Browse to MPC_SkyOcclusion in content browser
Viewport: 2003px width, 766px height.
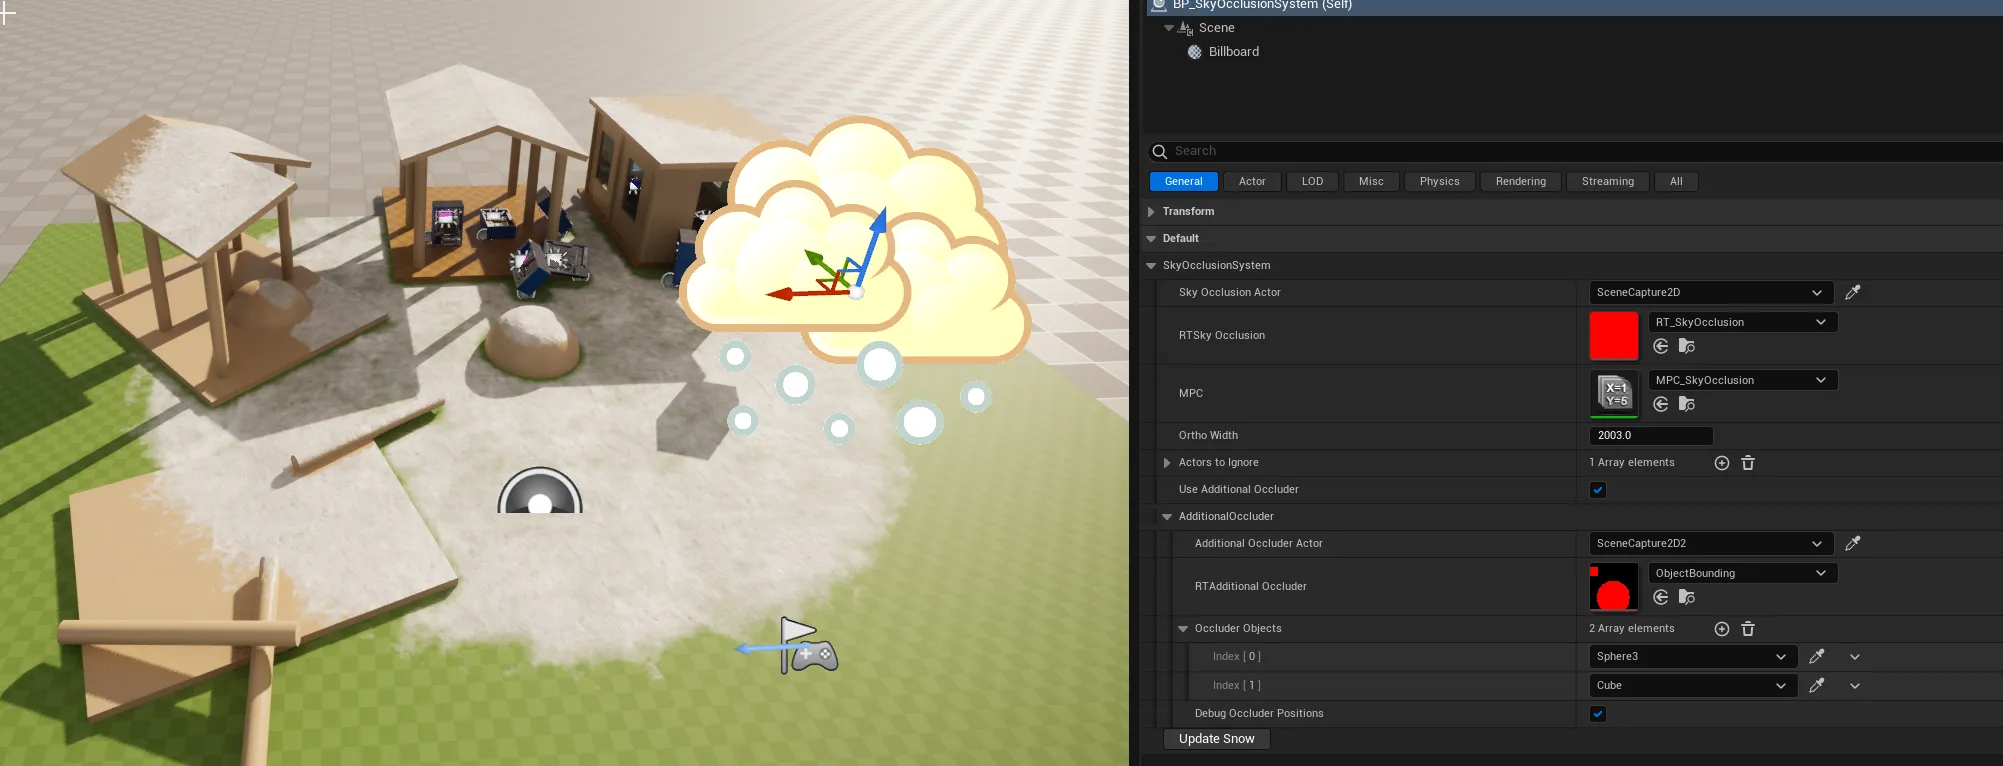[1687, 404]
